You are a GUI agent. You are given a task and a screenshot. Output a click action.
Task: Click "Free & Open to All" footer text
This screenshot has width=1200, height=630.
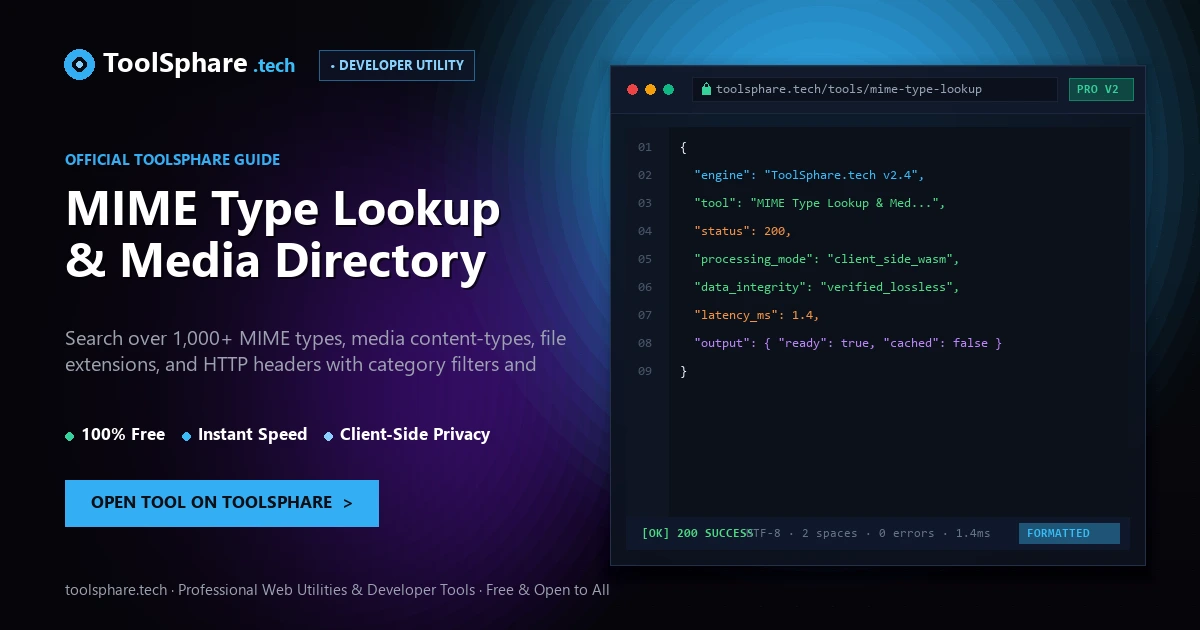coord(548,590)
